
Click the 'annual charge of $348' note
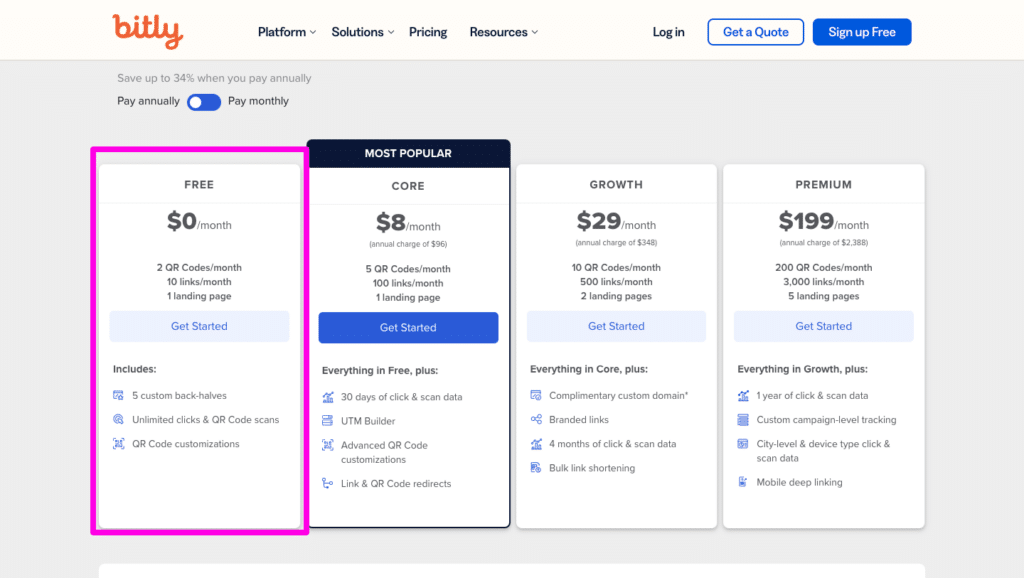(x=616, y=243)
